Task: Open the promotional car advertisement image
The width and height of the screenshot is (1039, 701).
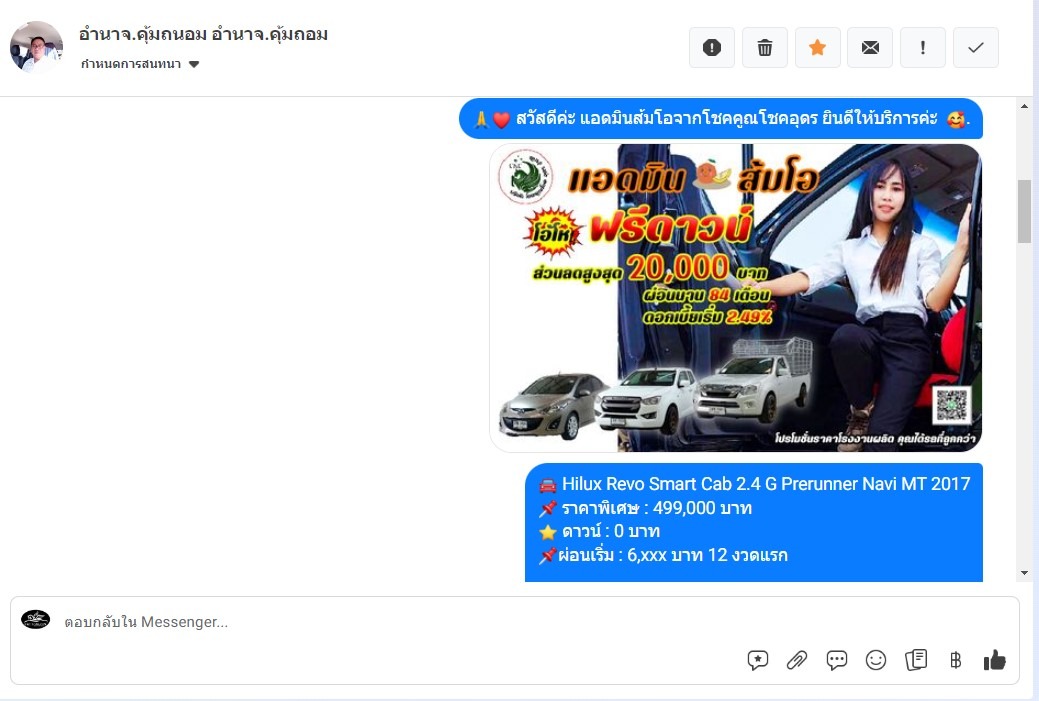Action: (x=736, y=297)
